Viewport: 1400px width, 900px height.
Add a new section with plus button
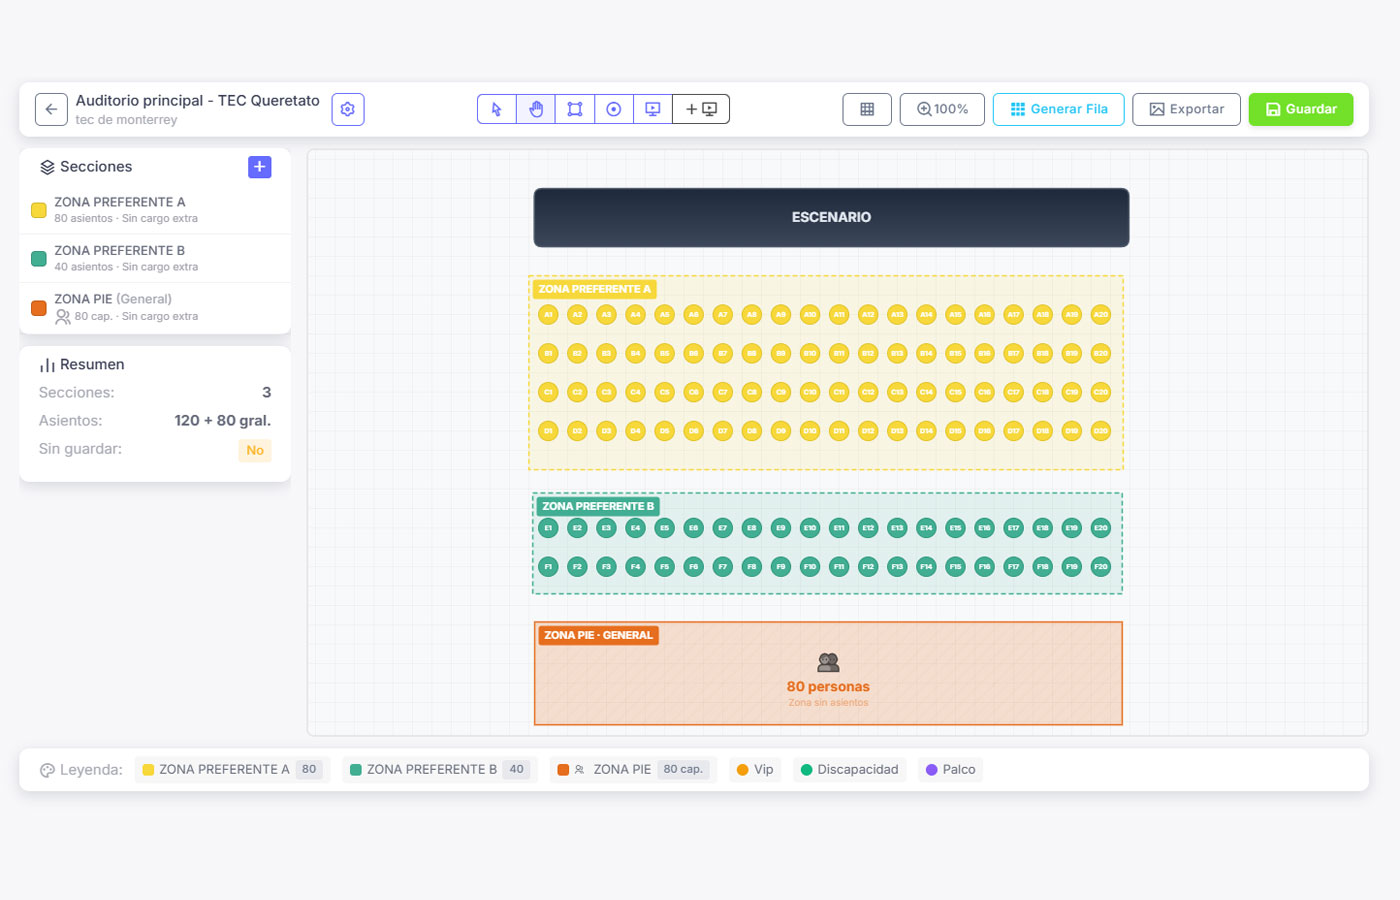[x=260, y=167]
